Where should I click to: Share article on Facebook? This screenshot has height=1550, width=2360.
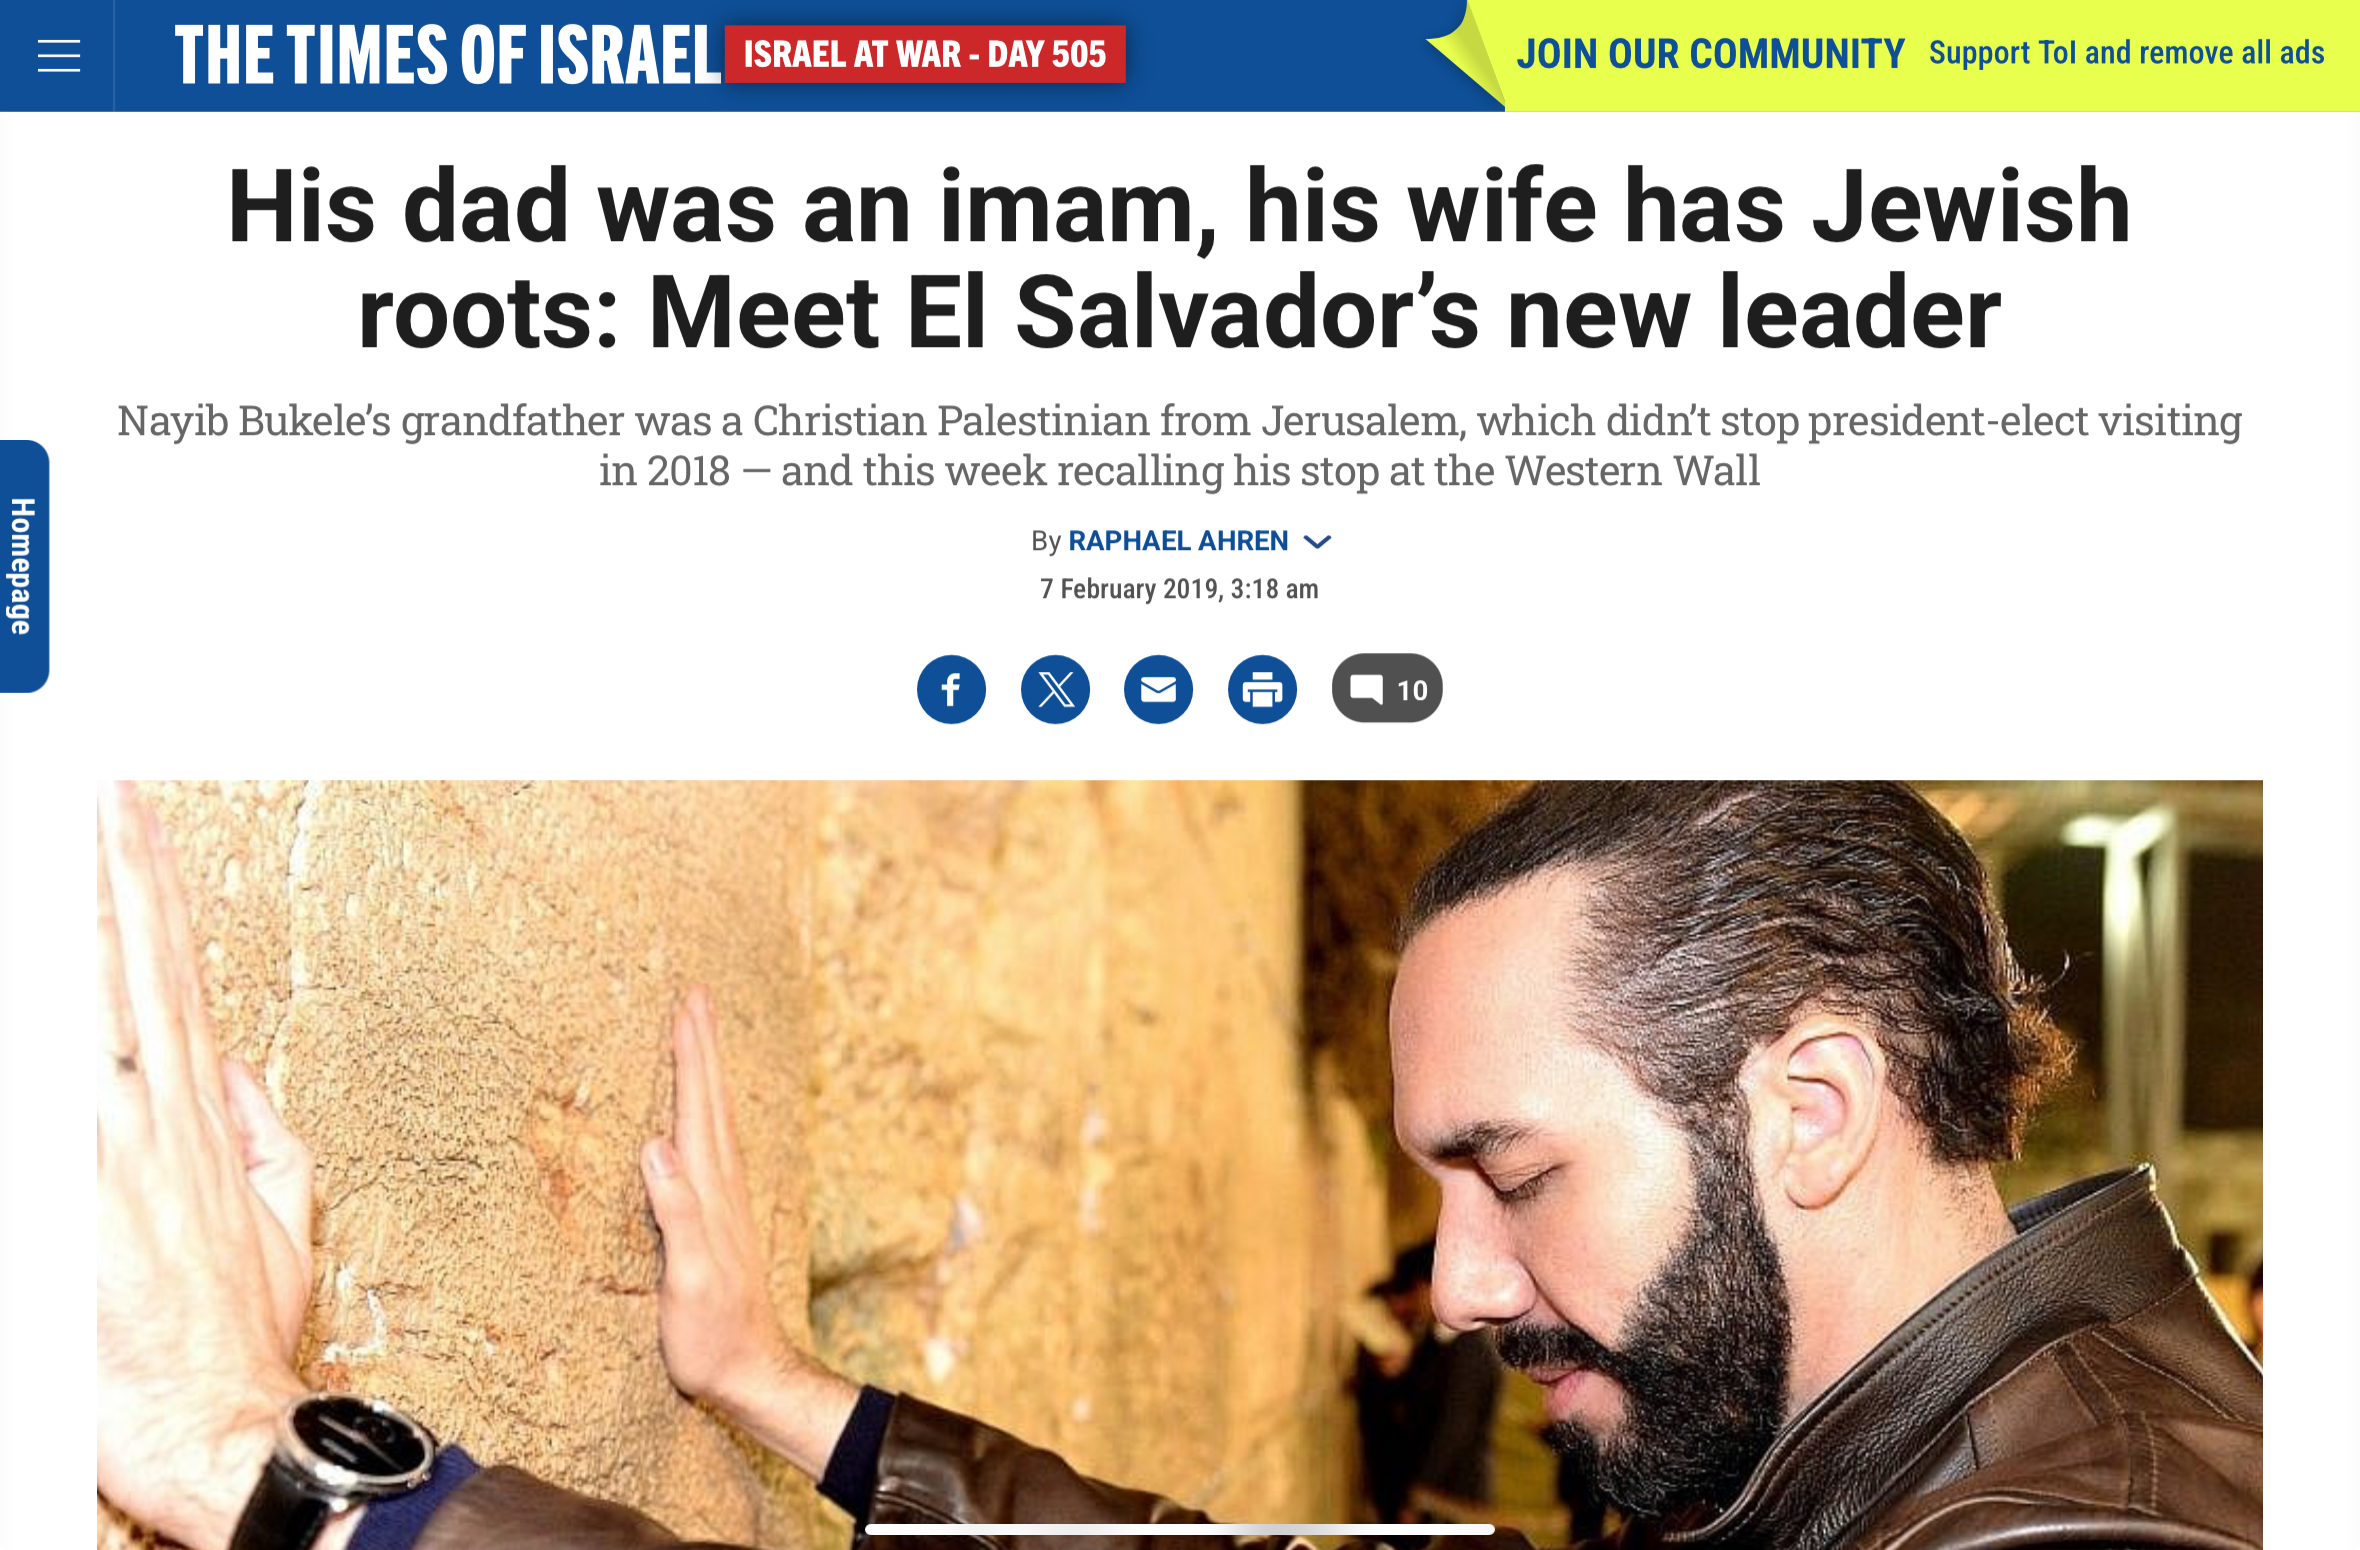pyautogui.click(x=951, y=689)
